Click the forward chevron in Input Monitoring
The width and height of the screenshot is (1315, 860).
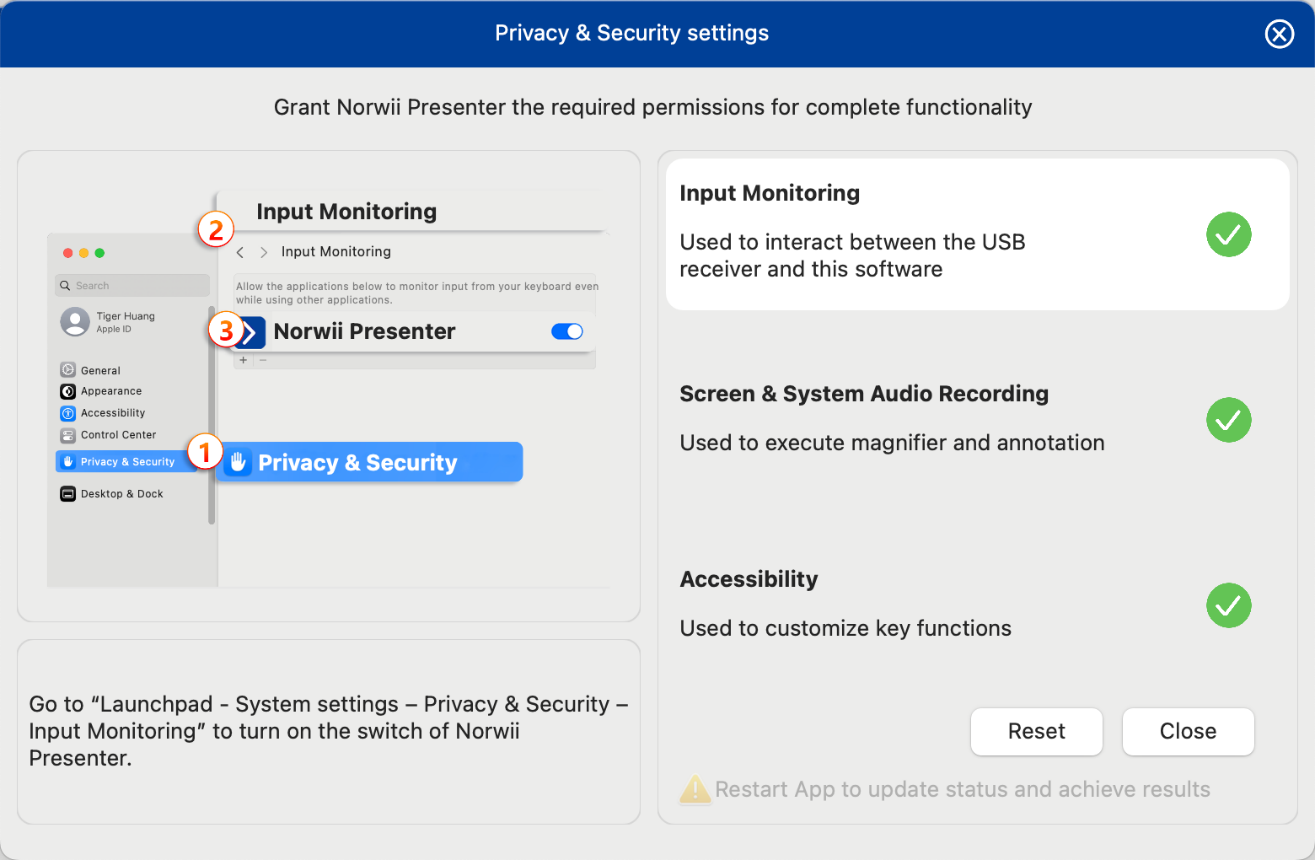pyautogui.click(x=264, y=252)
